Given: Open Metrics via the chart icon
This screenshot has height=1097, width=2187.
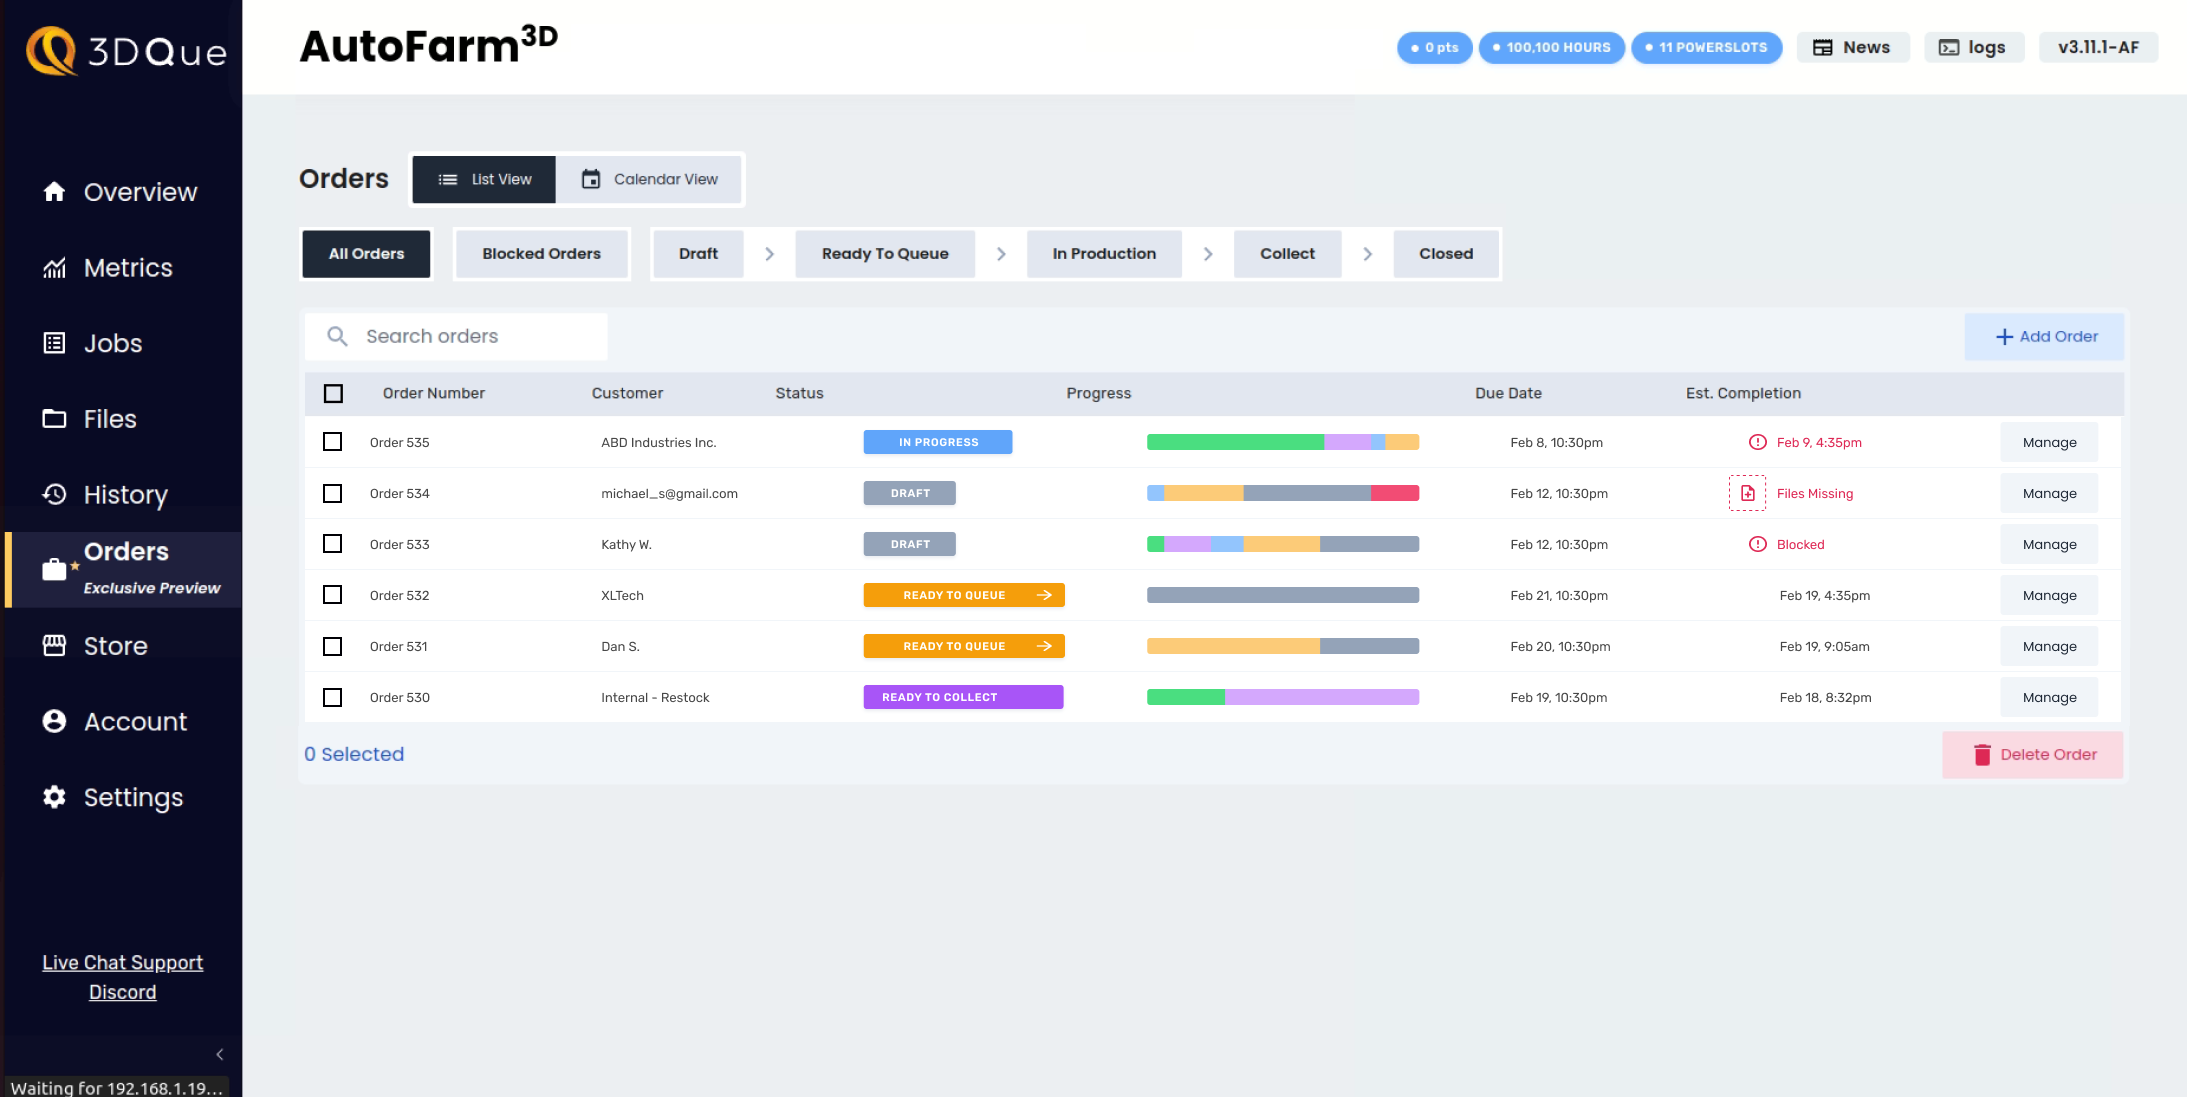Looking at the screenshot, I should coord(54,268).
